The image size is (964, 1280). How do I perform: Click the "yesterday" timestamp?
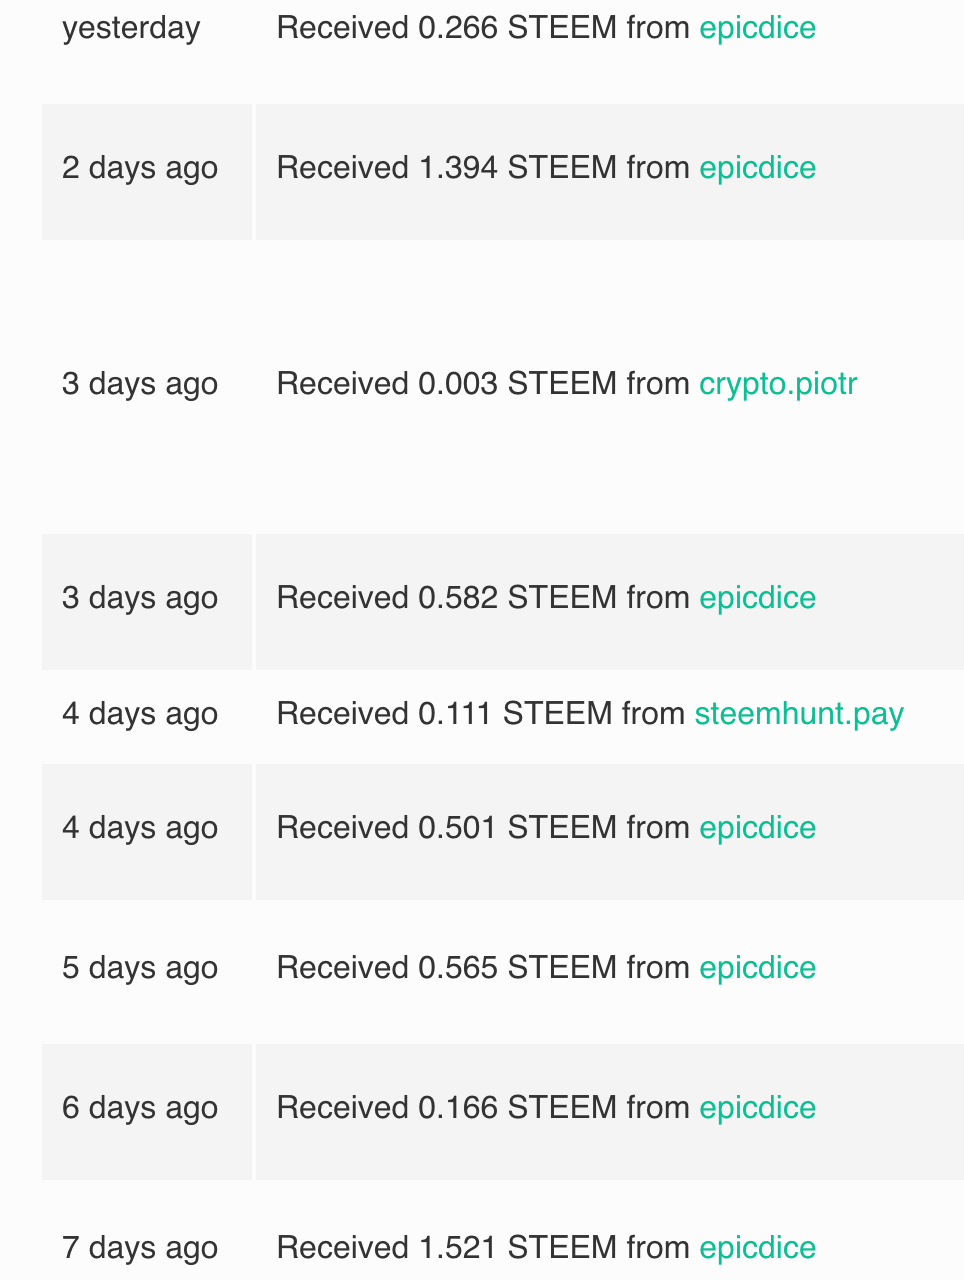pos(131,28)
